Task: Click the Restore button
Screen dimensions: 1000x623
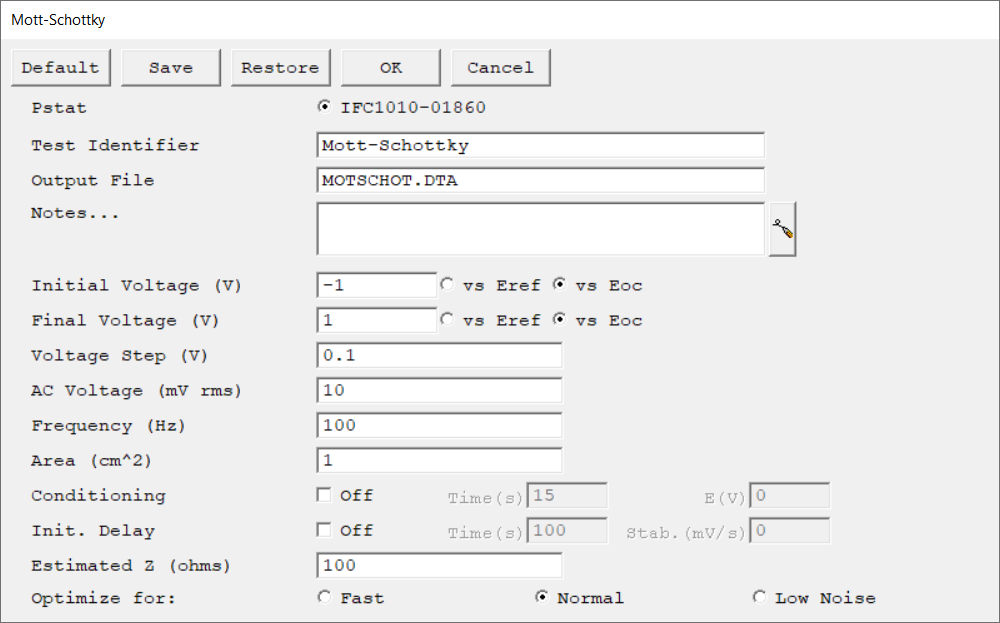Action: point(281,68)
